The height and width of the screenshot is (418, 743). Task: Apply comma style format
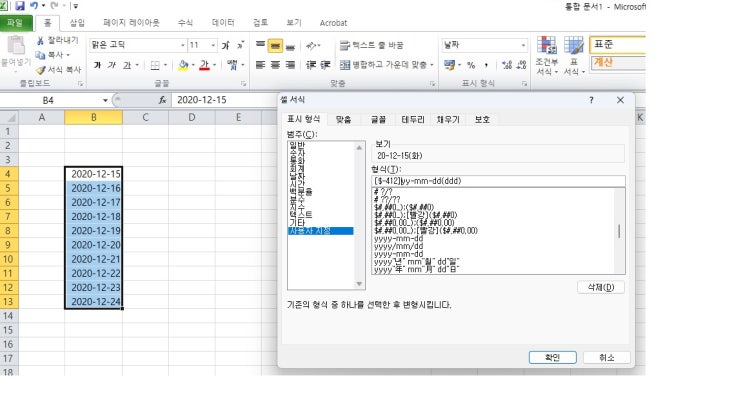[x=486, y=65]
